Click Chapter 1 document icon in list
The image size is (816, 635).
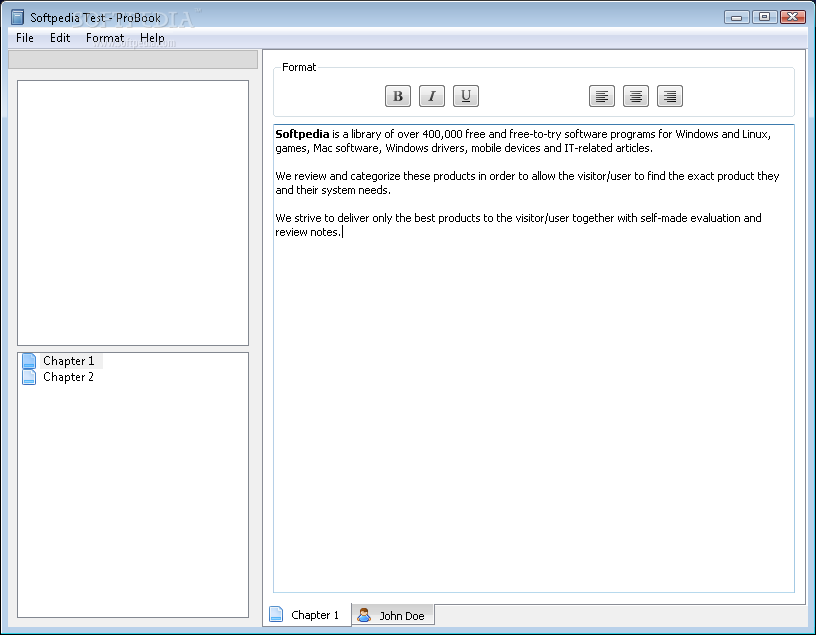(29, 361)
